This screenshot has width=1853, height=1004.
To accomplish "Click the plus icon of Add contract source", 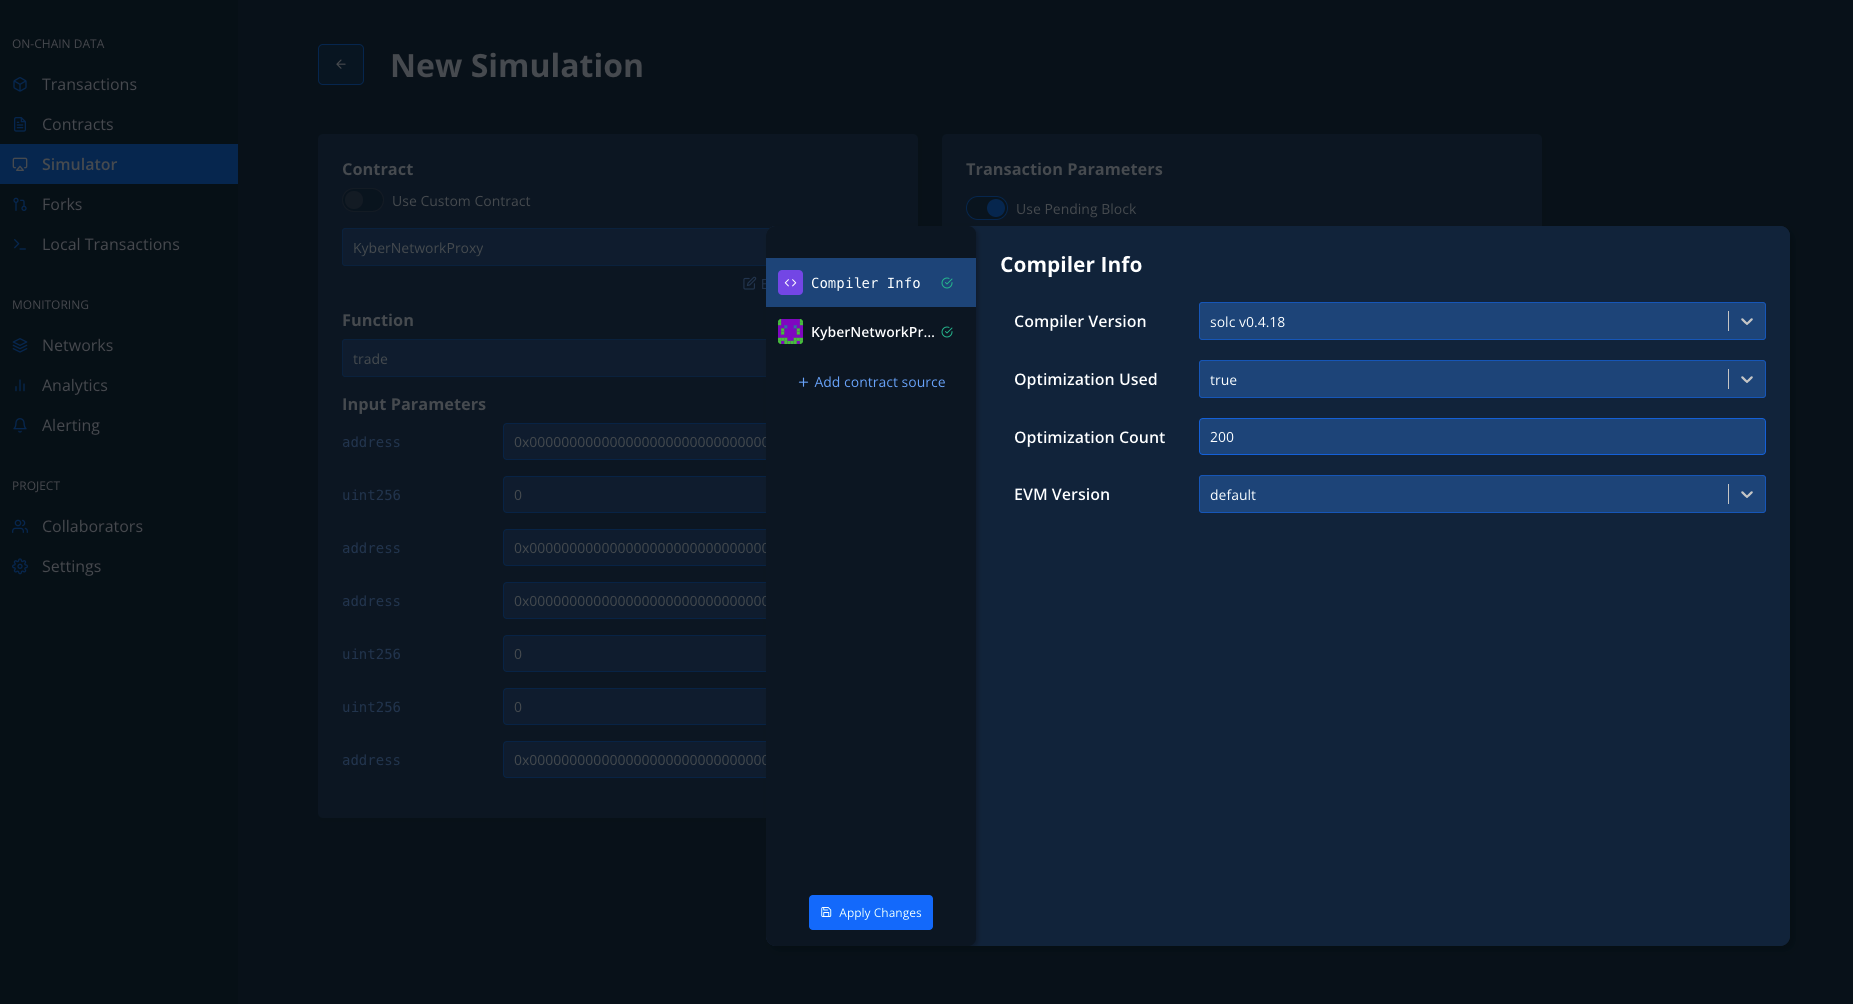I will [803, 382].
